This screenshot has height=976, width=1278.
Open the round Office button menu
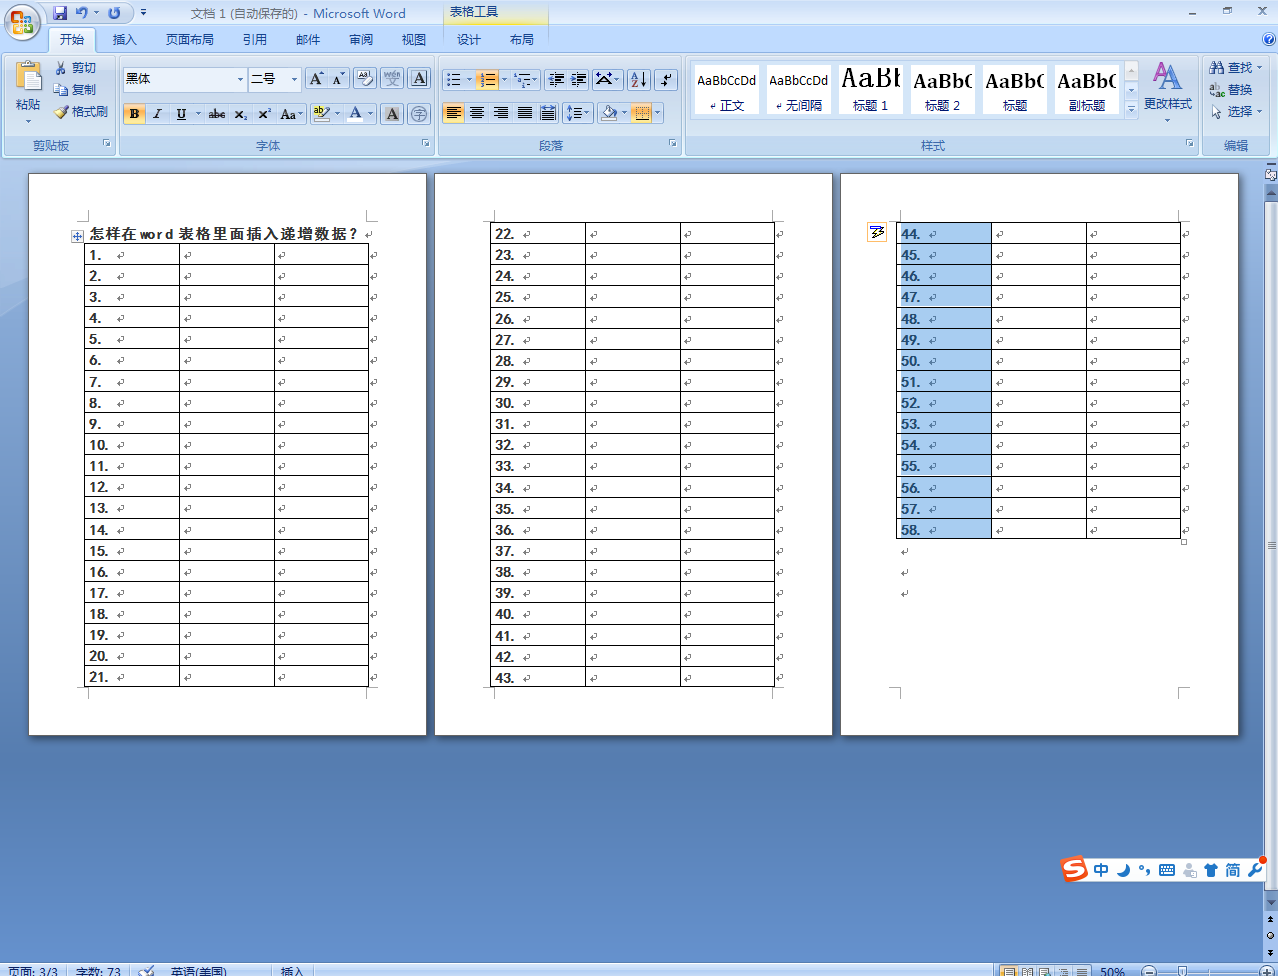click(x=22, y=20)
